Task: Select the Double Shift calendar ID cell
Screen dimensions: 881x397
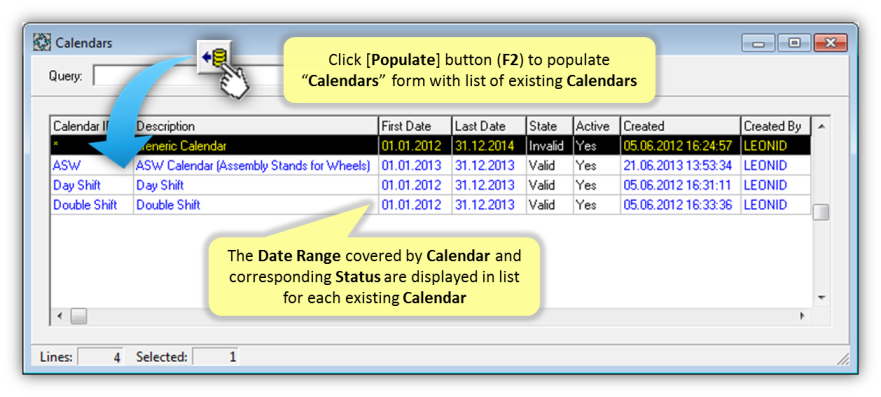Action: click(x=92, y=205)
